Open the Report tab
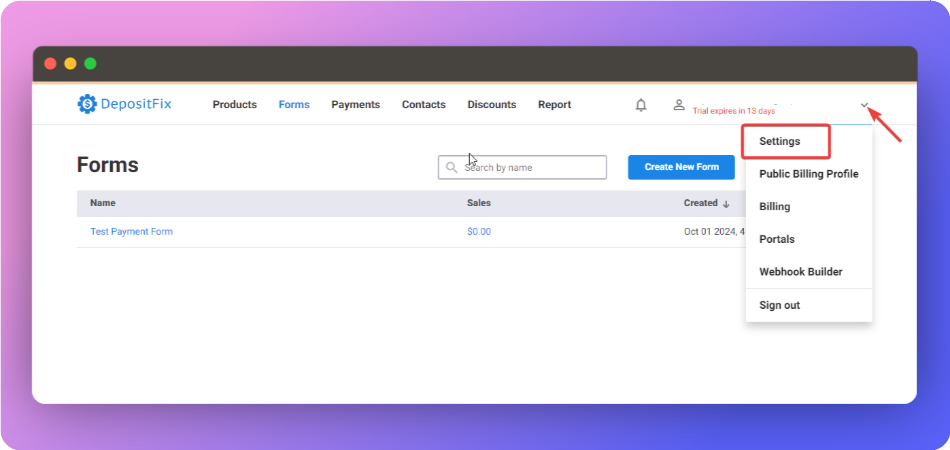Screen dimensions: 950x450 554,104
